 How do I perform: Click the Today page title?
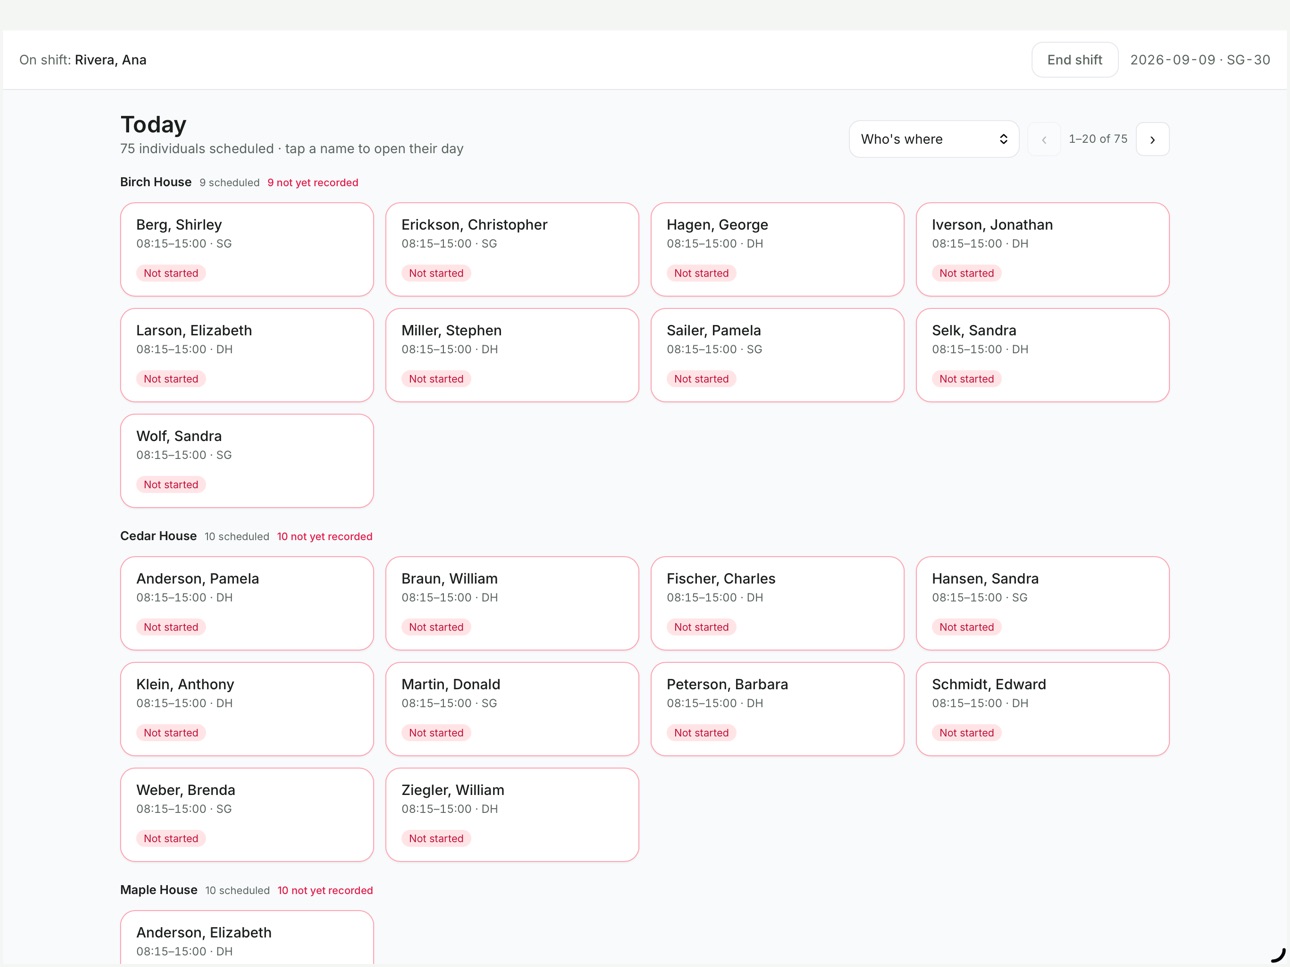(153, 124)
